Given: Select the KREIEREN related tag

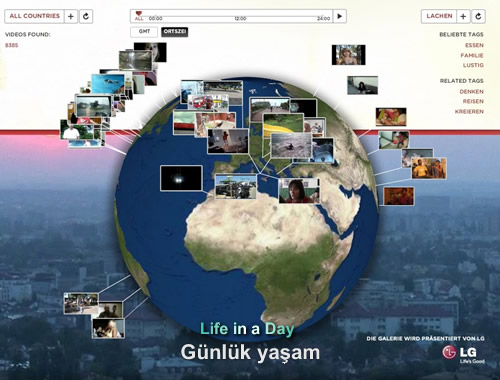Looking at the screenshot, I should click(x=469, y=112).
